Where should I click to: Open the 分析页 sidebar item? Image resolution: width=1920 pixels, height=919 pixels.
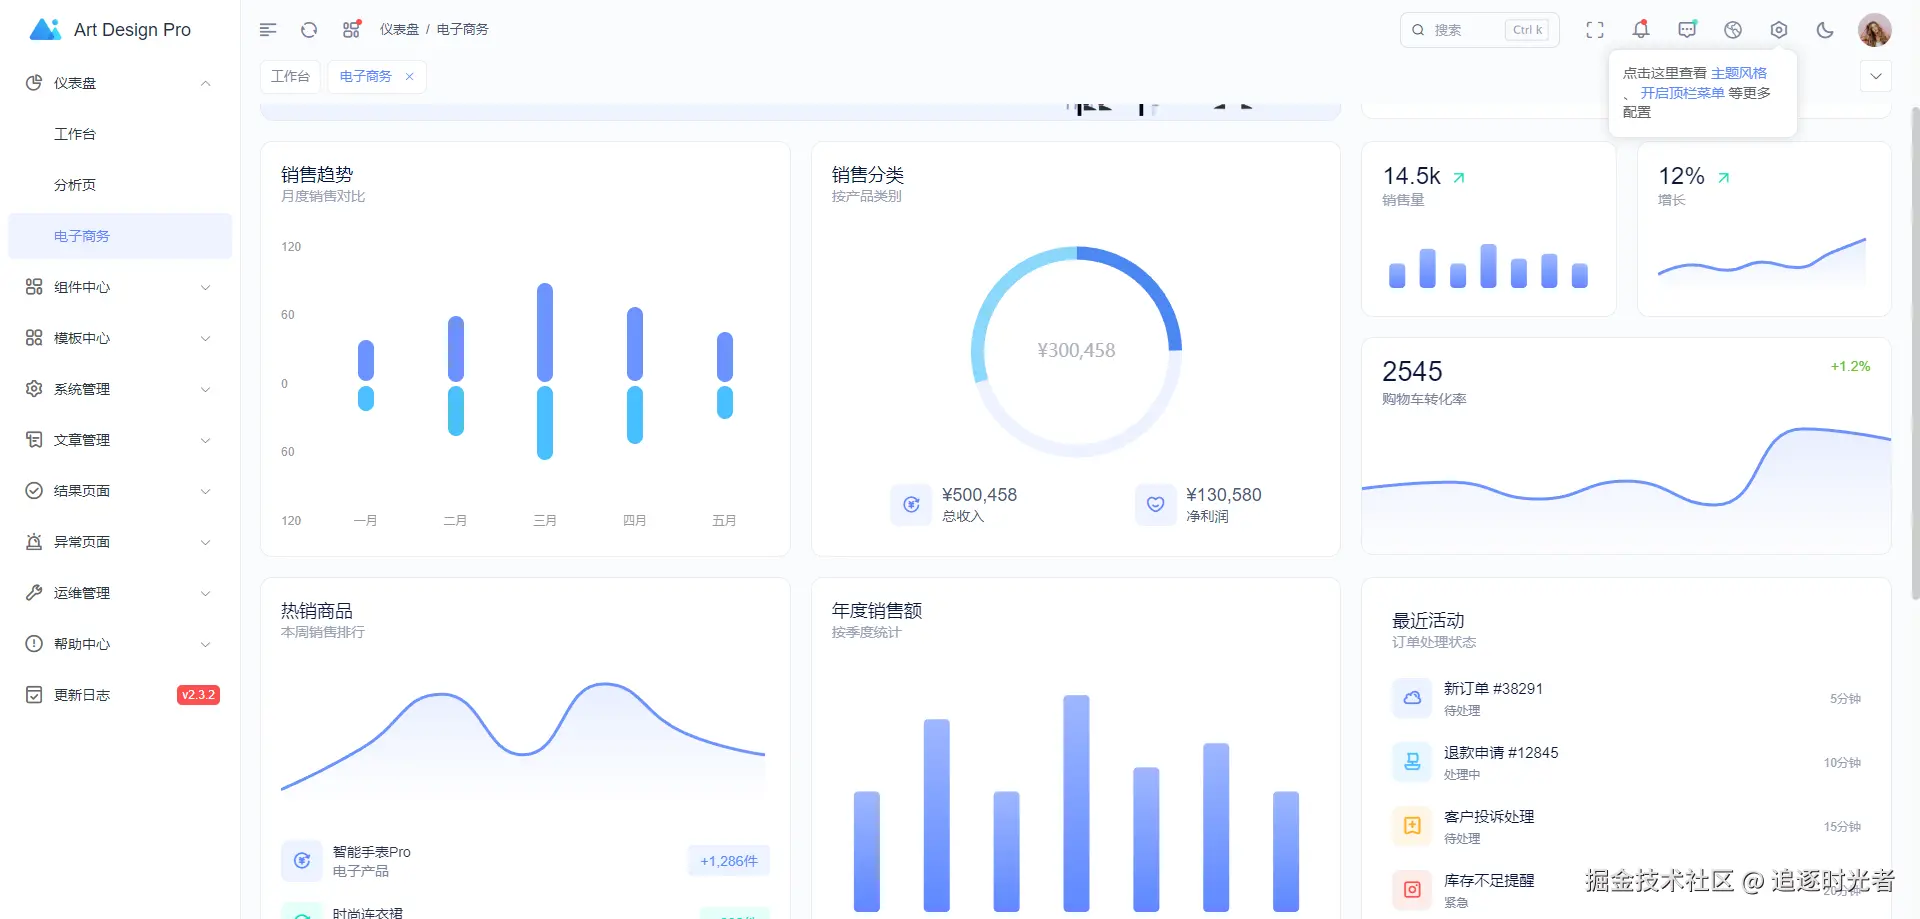[x=120, y=185]
